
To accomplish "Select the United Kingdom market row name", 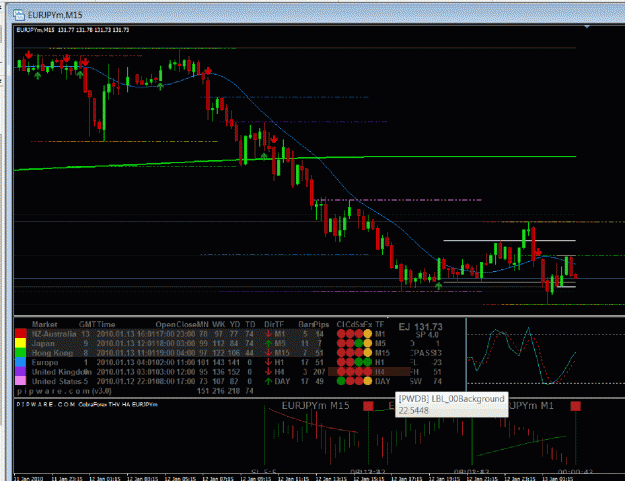I will click(59, 372).
